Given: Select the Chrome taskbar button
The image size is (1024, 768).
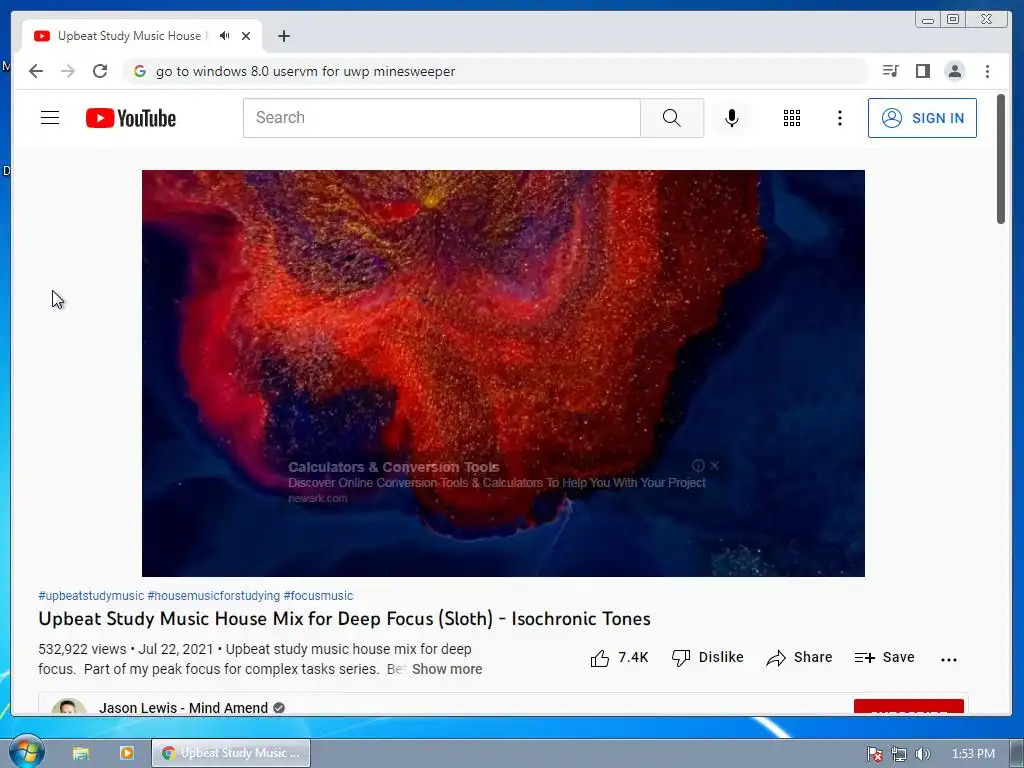Looking at the screenshot, I should (231, 753).
